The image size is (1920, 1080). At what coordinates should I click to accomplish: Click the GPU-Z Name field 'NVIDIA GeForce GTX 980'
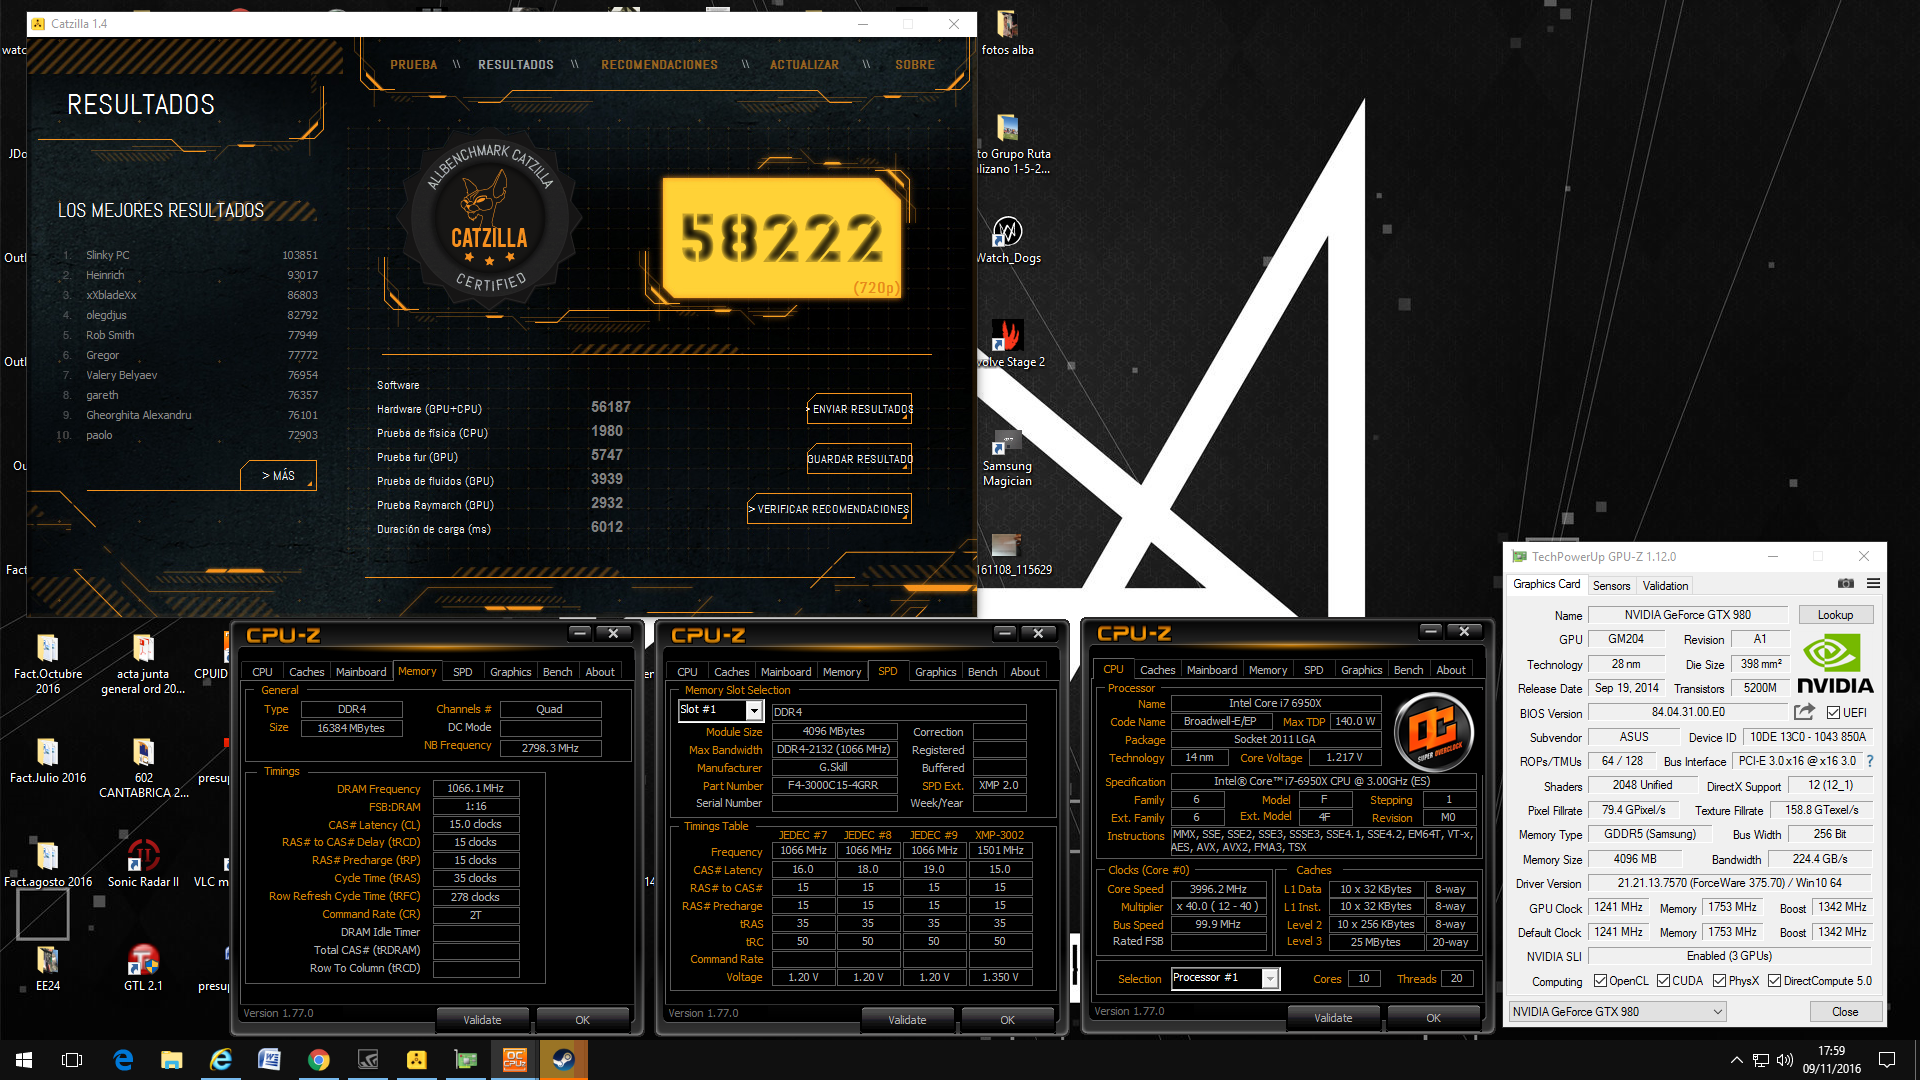(1687, 615)
